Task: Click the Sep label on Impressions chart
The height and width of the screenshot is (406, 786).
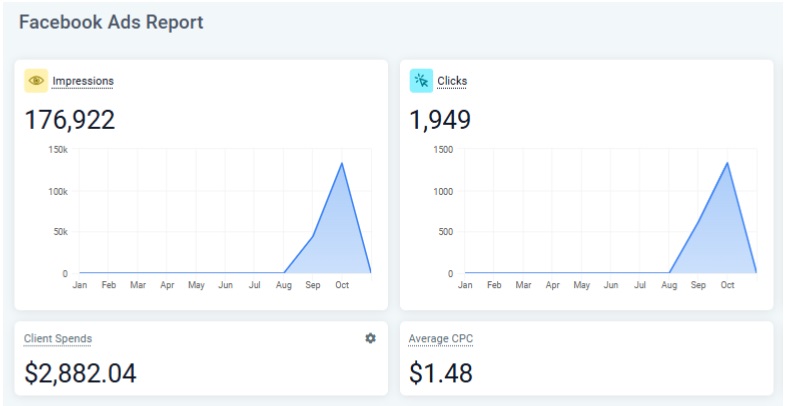Action: [x=313, y=285]
